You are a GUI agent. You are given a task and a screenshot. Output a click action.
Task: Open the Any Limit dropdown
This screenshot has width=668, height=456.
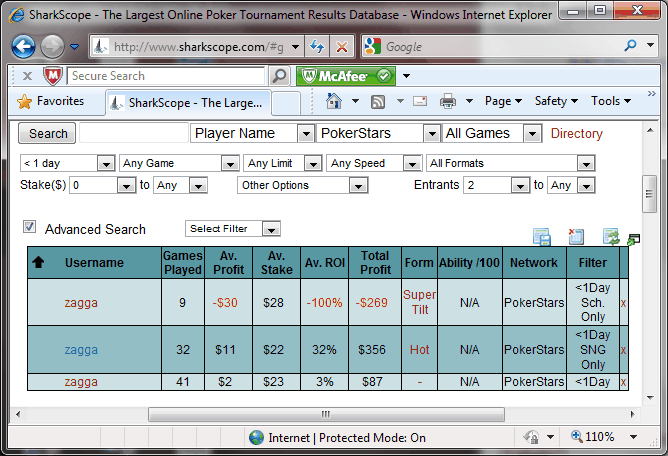[x=313, y=163]
